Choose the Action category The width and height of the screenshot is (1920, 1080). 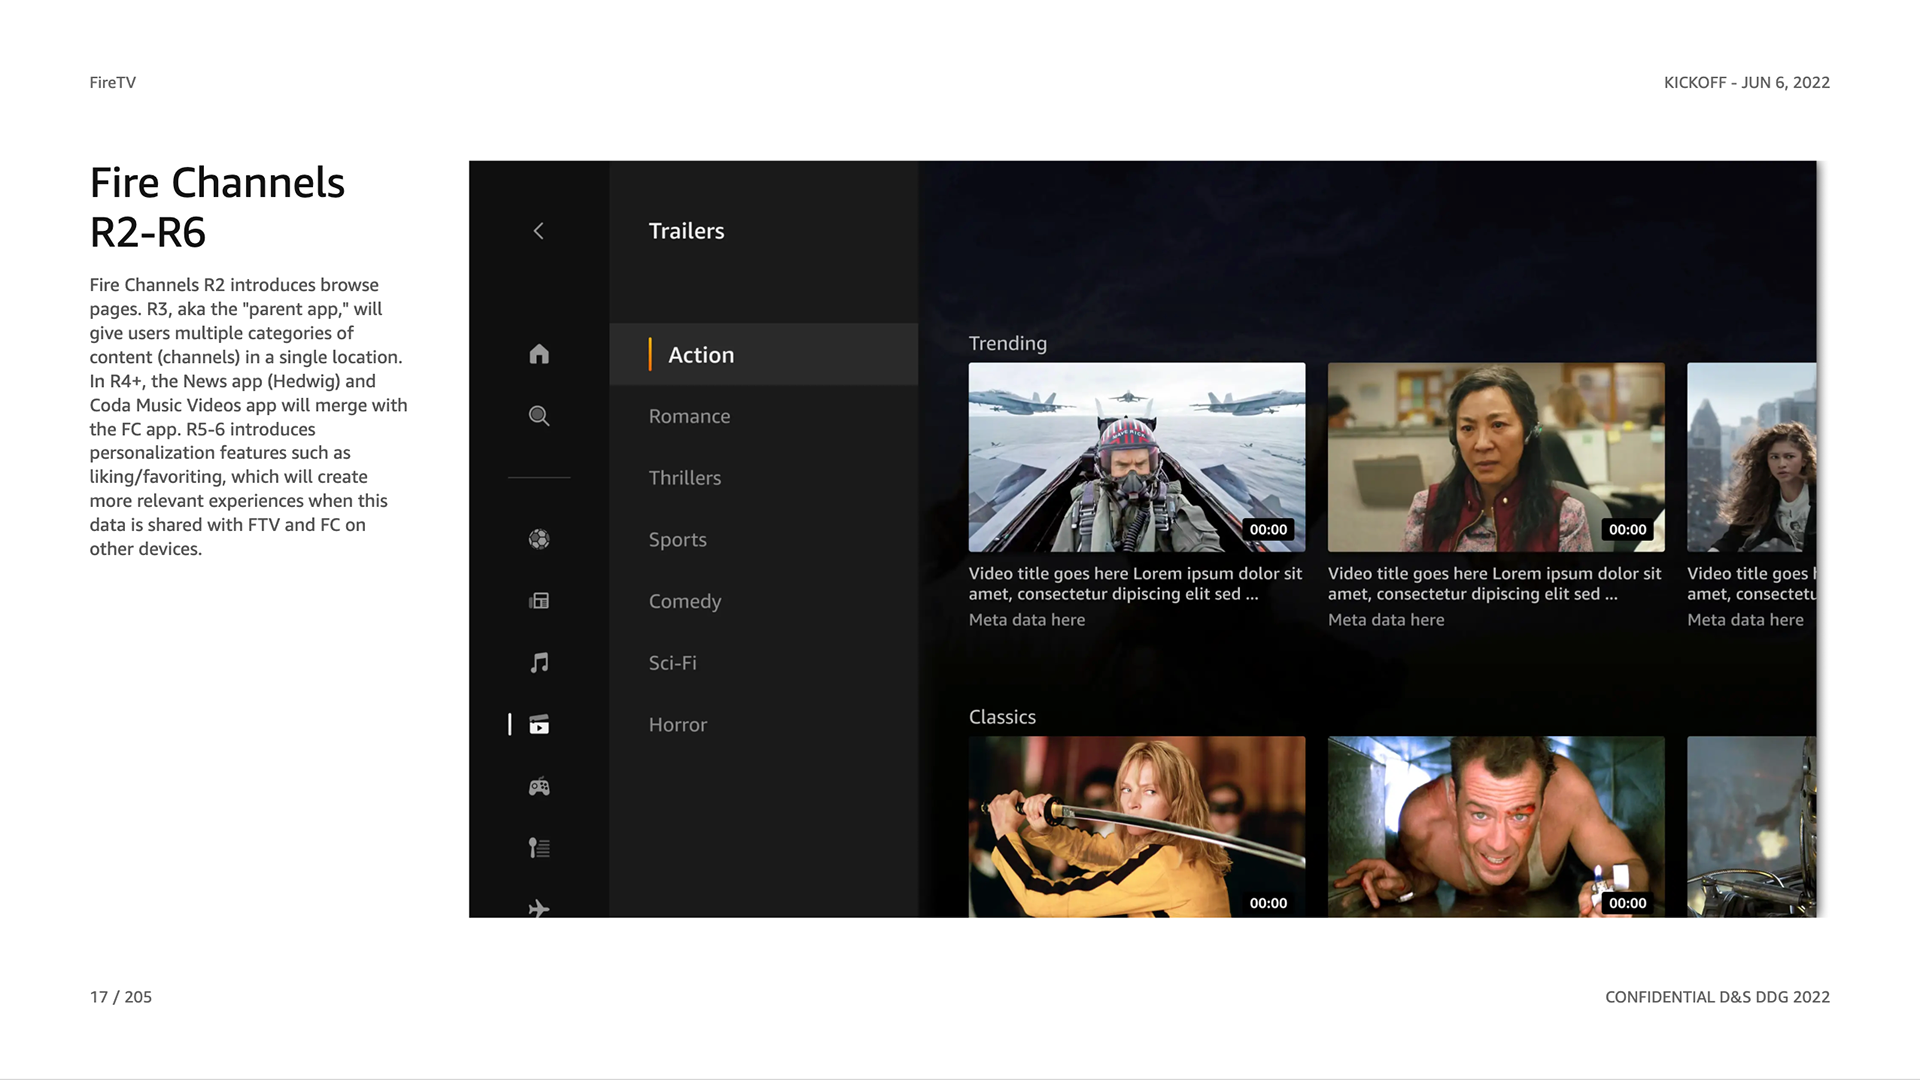[764, 354]
